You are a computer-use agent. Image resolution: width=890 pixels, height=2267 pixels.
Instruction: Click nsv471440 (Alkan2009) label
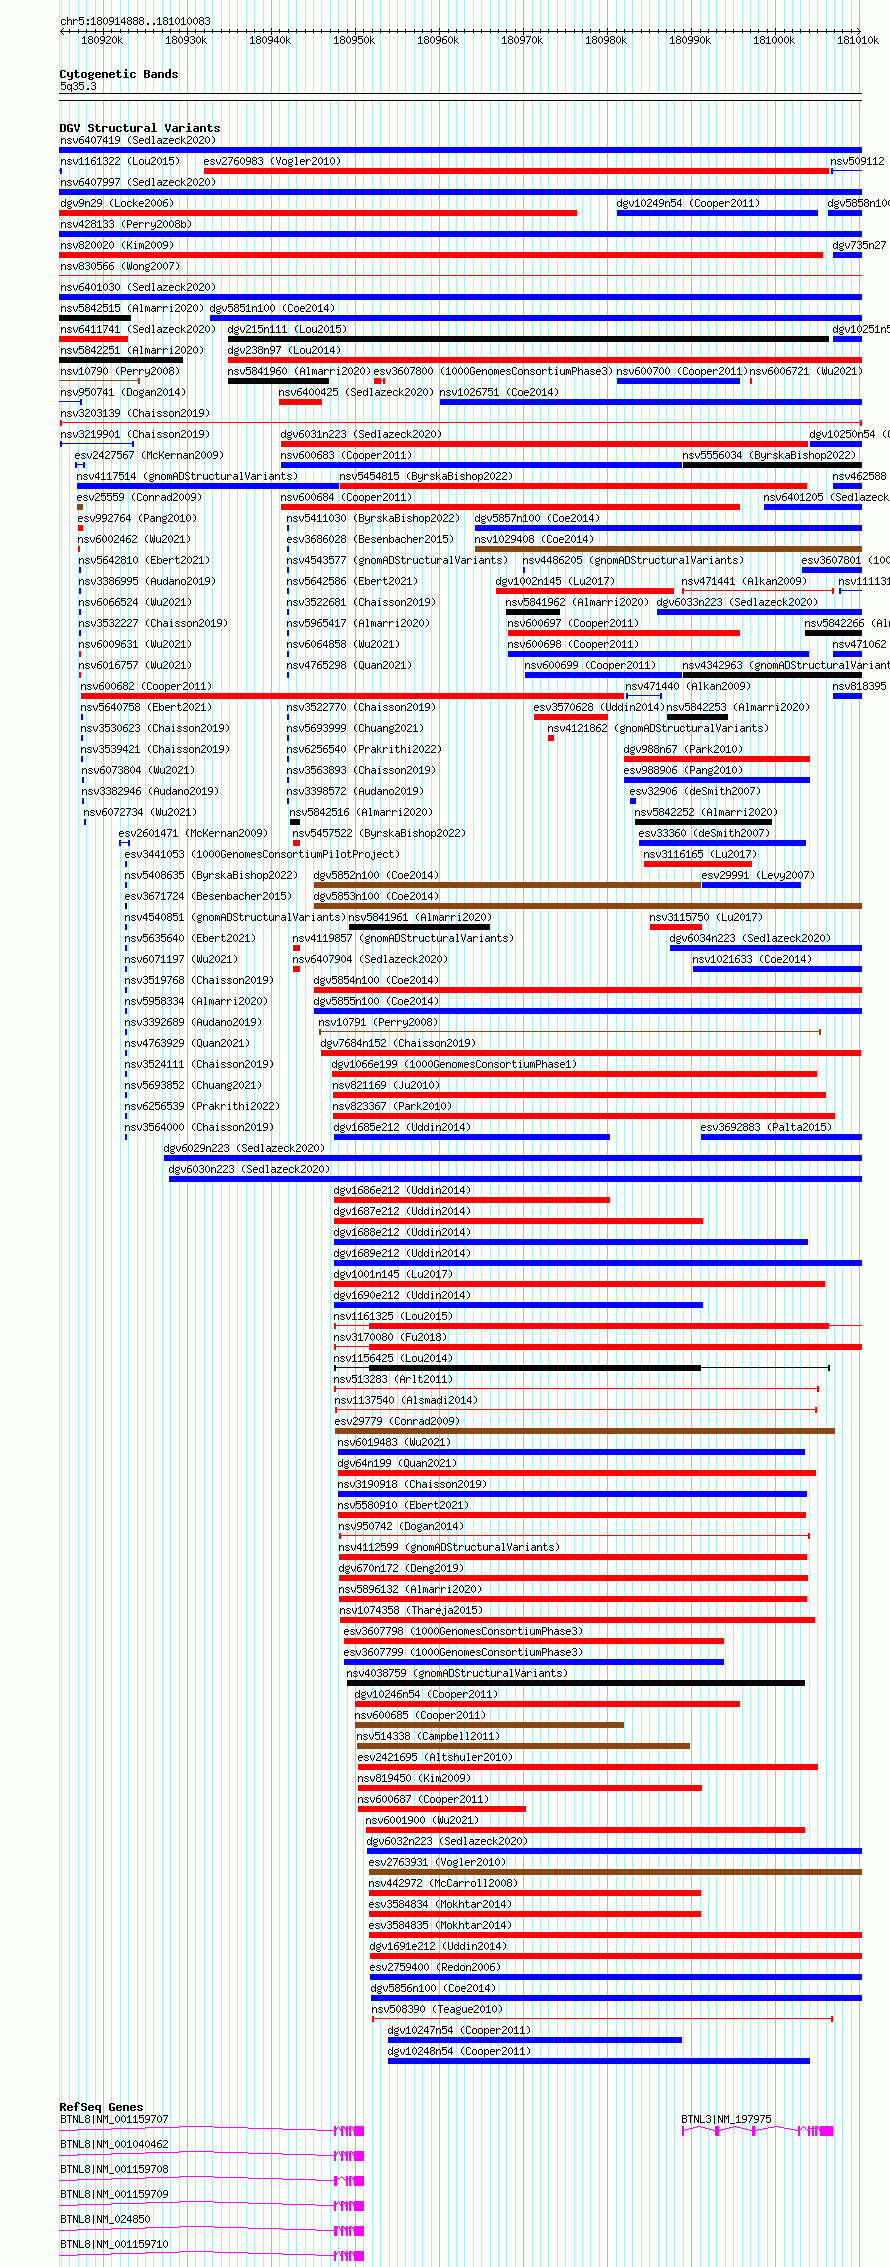tap(688, 686)
